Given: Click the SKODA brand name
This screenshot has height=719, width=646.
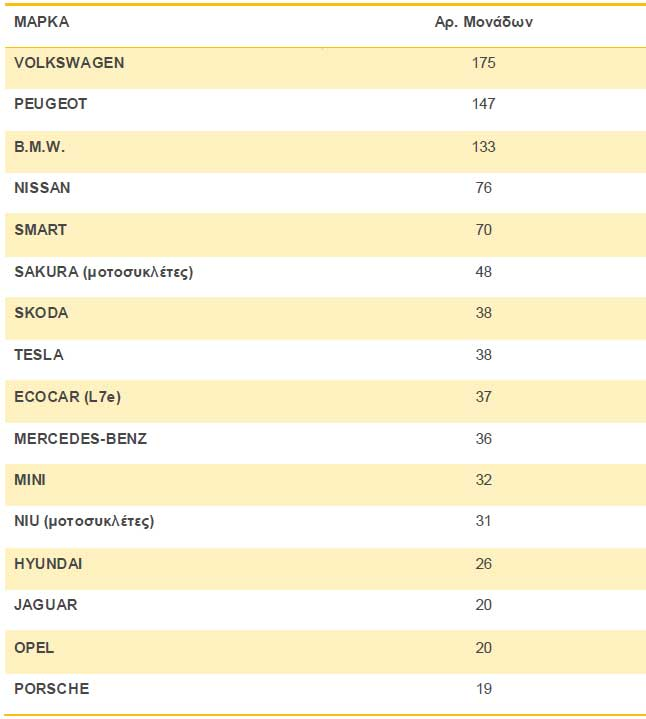Looking at the screenshot, I should (41, 313).
